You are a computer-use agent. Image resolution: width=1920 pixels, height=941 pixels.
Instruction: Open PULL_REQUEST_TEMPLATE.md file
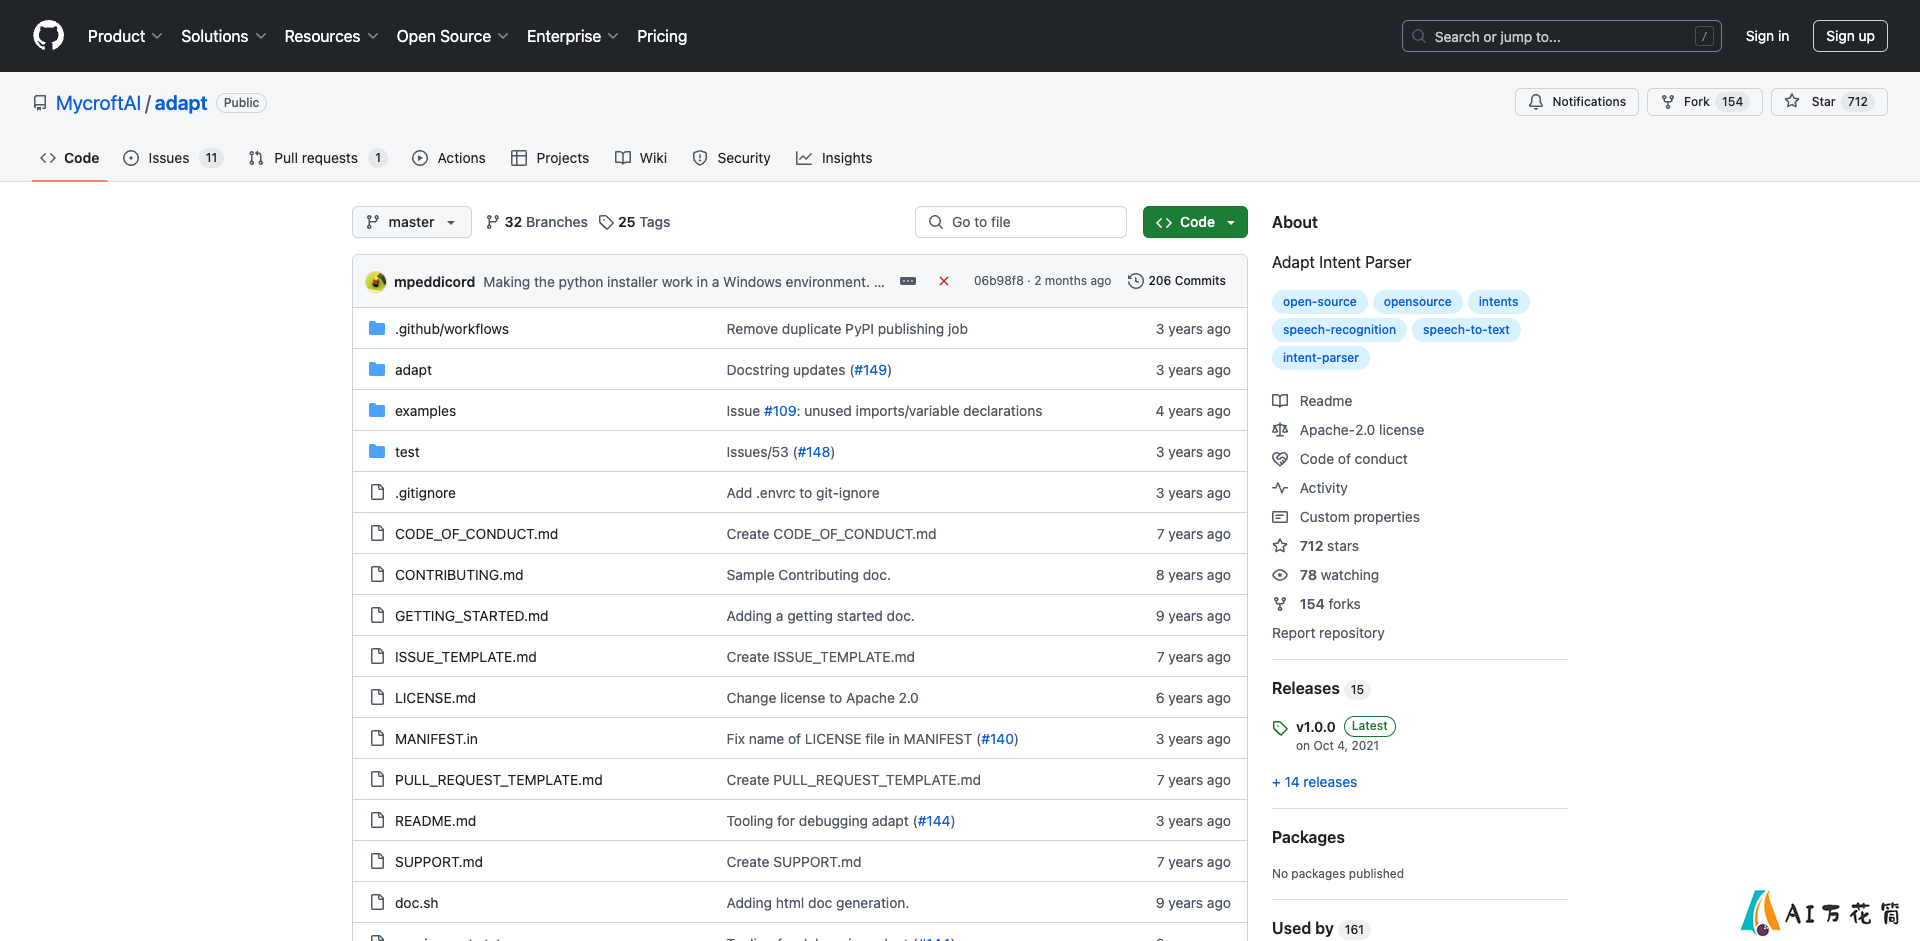pos(498,780)
